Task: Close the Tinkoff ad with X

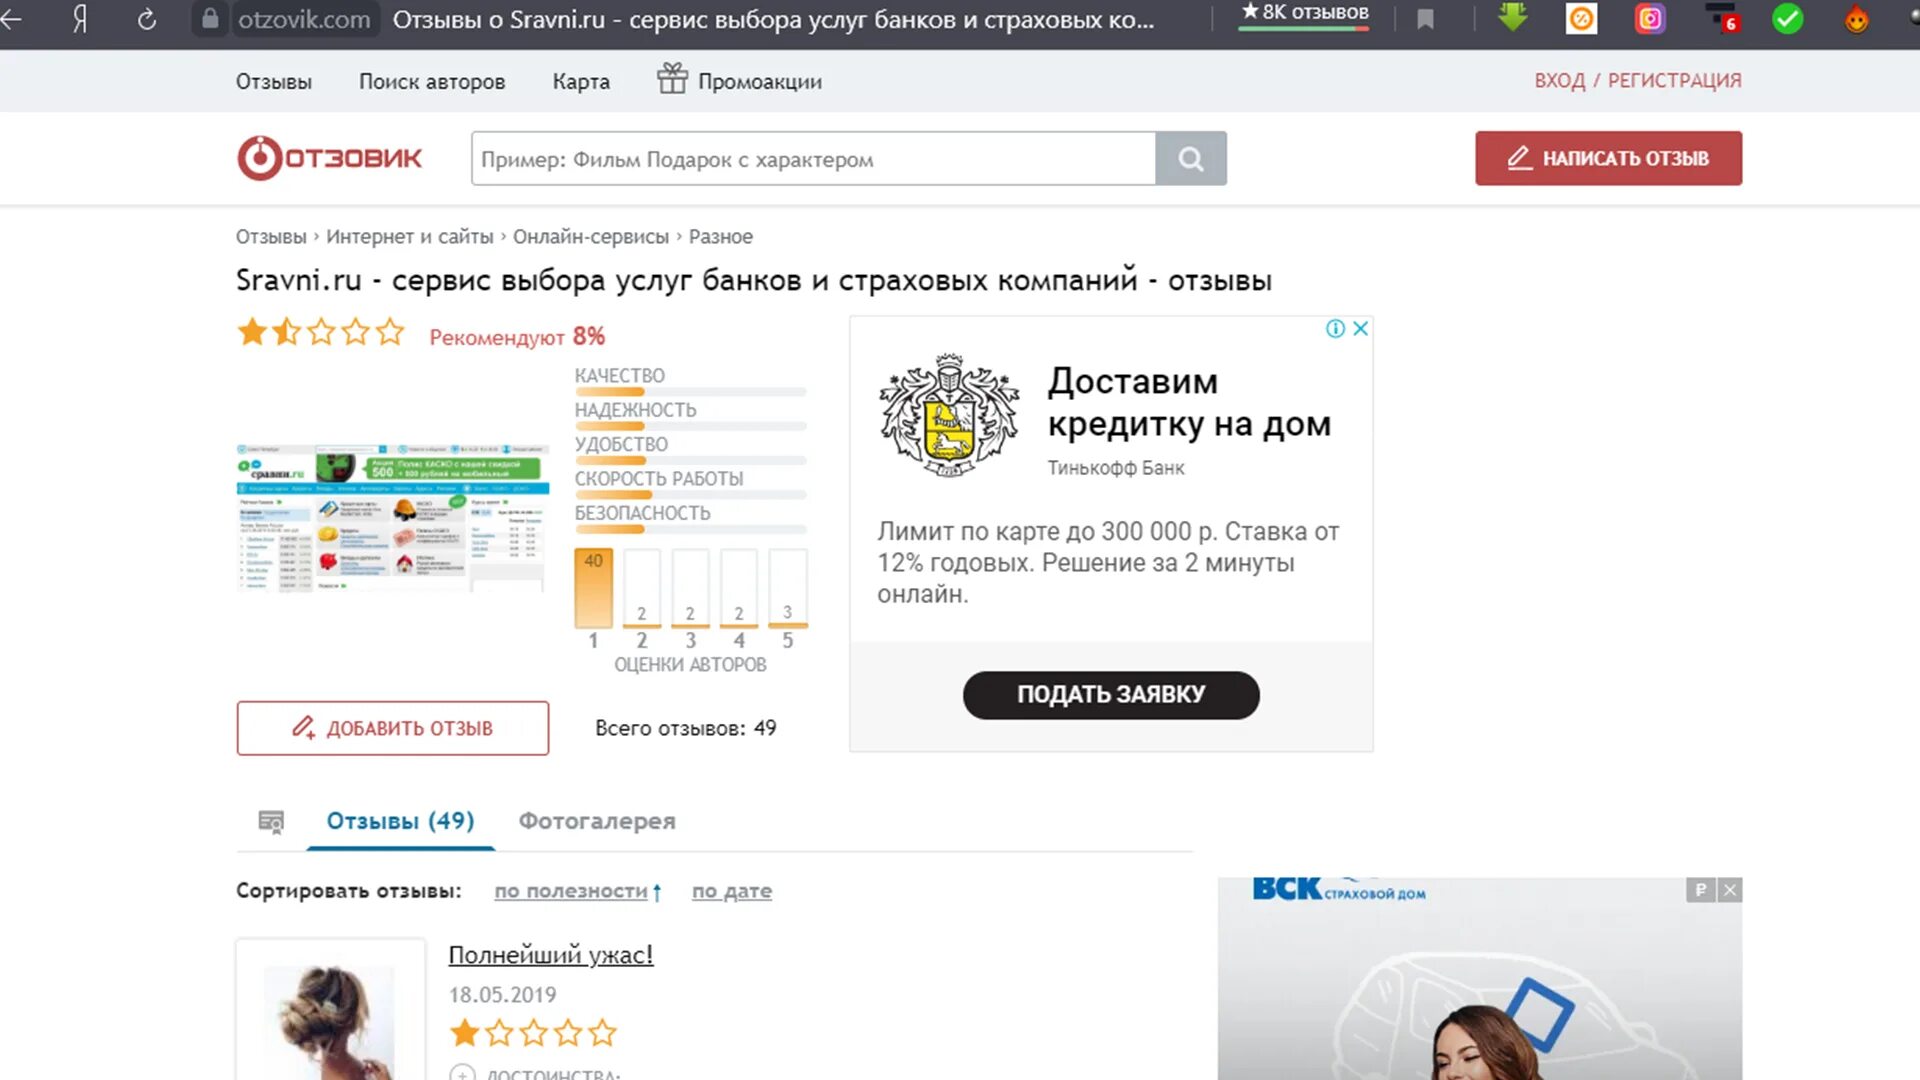Action: 1360,329
